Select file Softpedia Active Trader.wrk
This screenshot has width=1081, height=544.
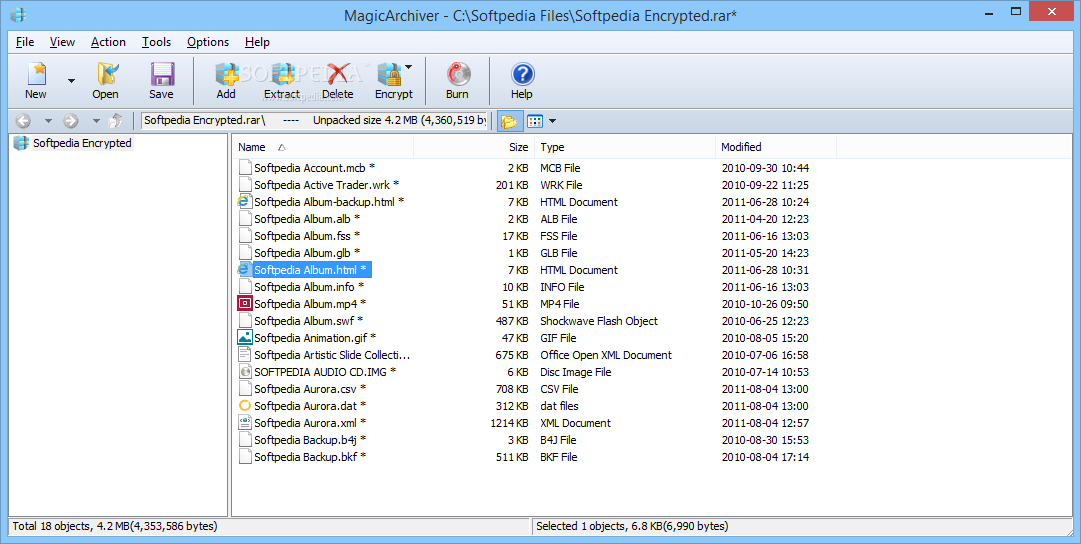click(x=326, y=185)
